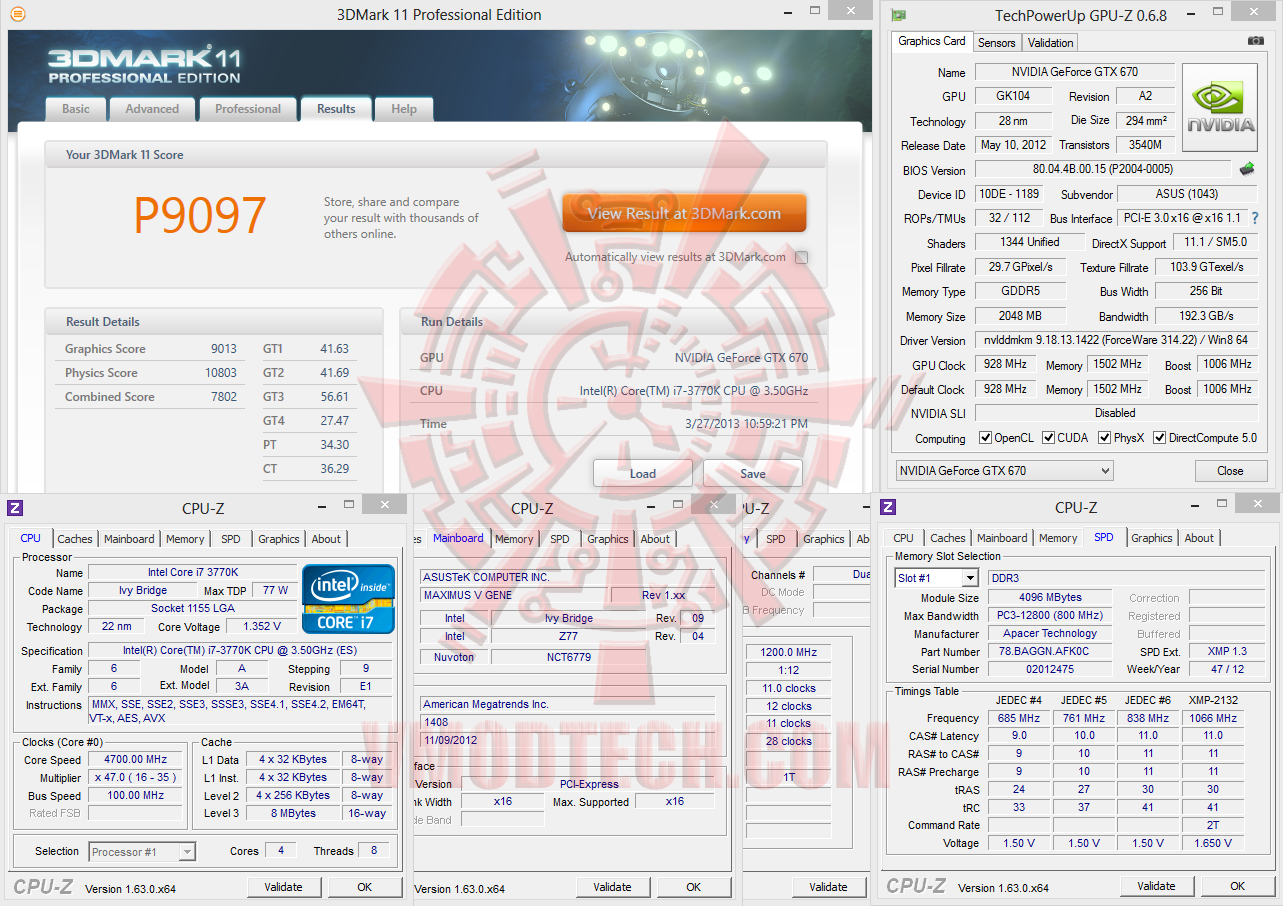Toggle the DirectCompute 5.0 checkbox
This screenshot has width=1283, height=906.
pos(1160,438)
